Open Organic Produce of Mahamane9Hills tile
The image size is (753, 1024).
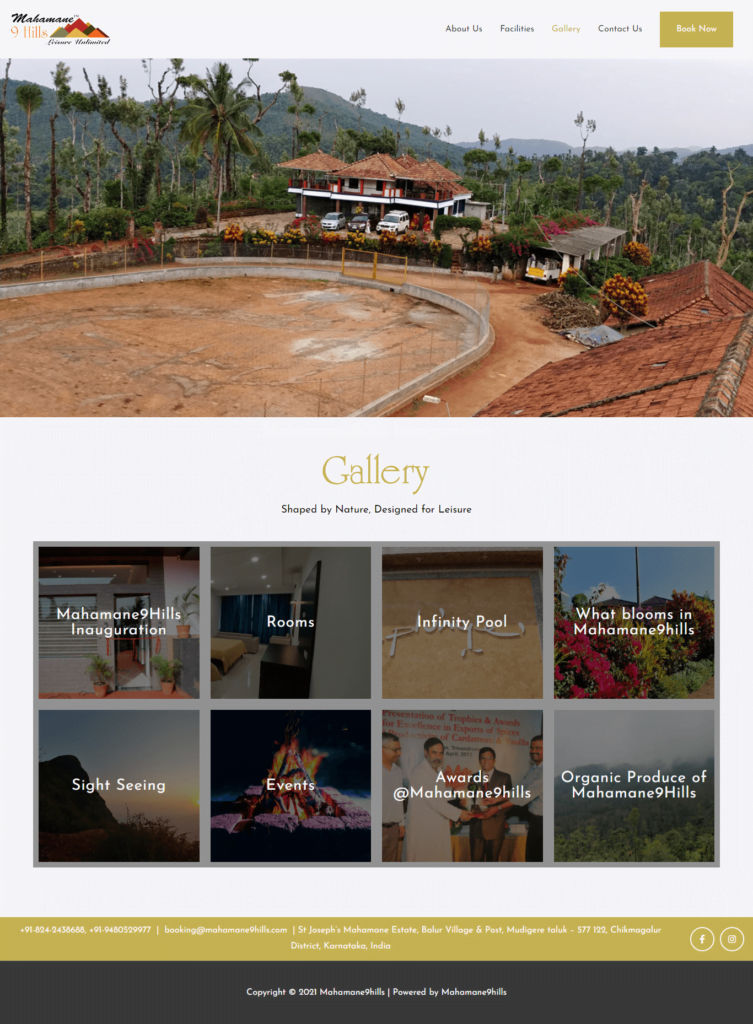click(x=634, y=786)
